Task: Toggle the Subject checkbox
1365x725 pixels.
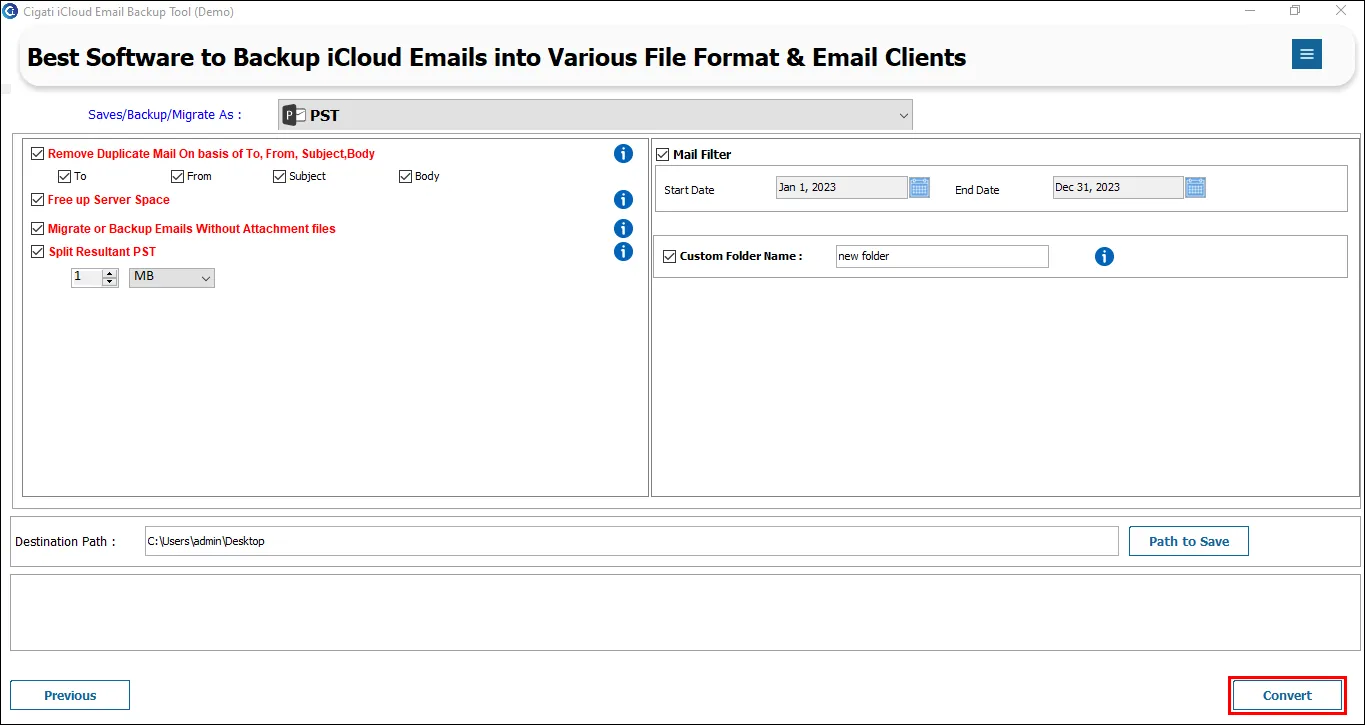Action: 280,176
